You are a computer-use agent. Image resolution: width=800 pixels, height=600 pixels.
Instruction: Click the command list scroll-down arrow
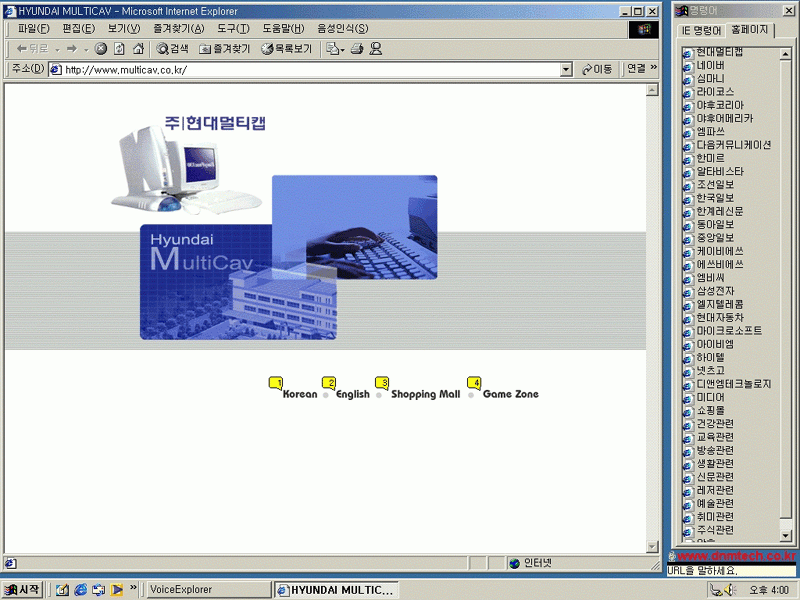click(x=786, y=536)
